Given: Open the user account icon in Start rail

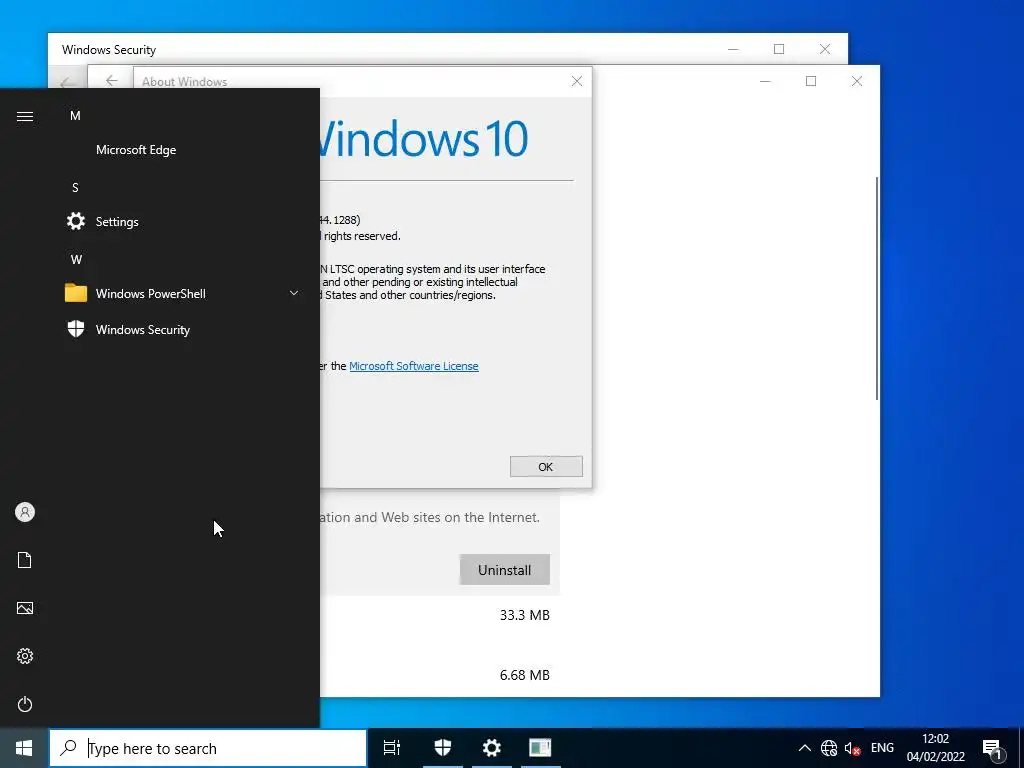Looking at the screenshot, I should [x=25, y=512].
